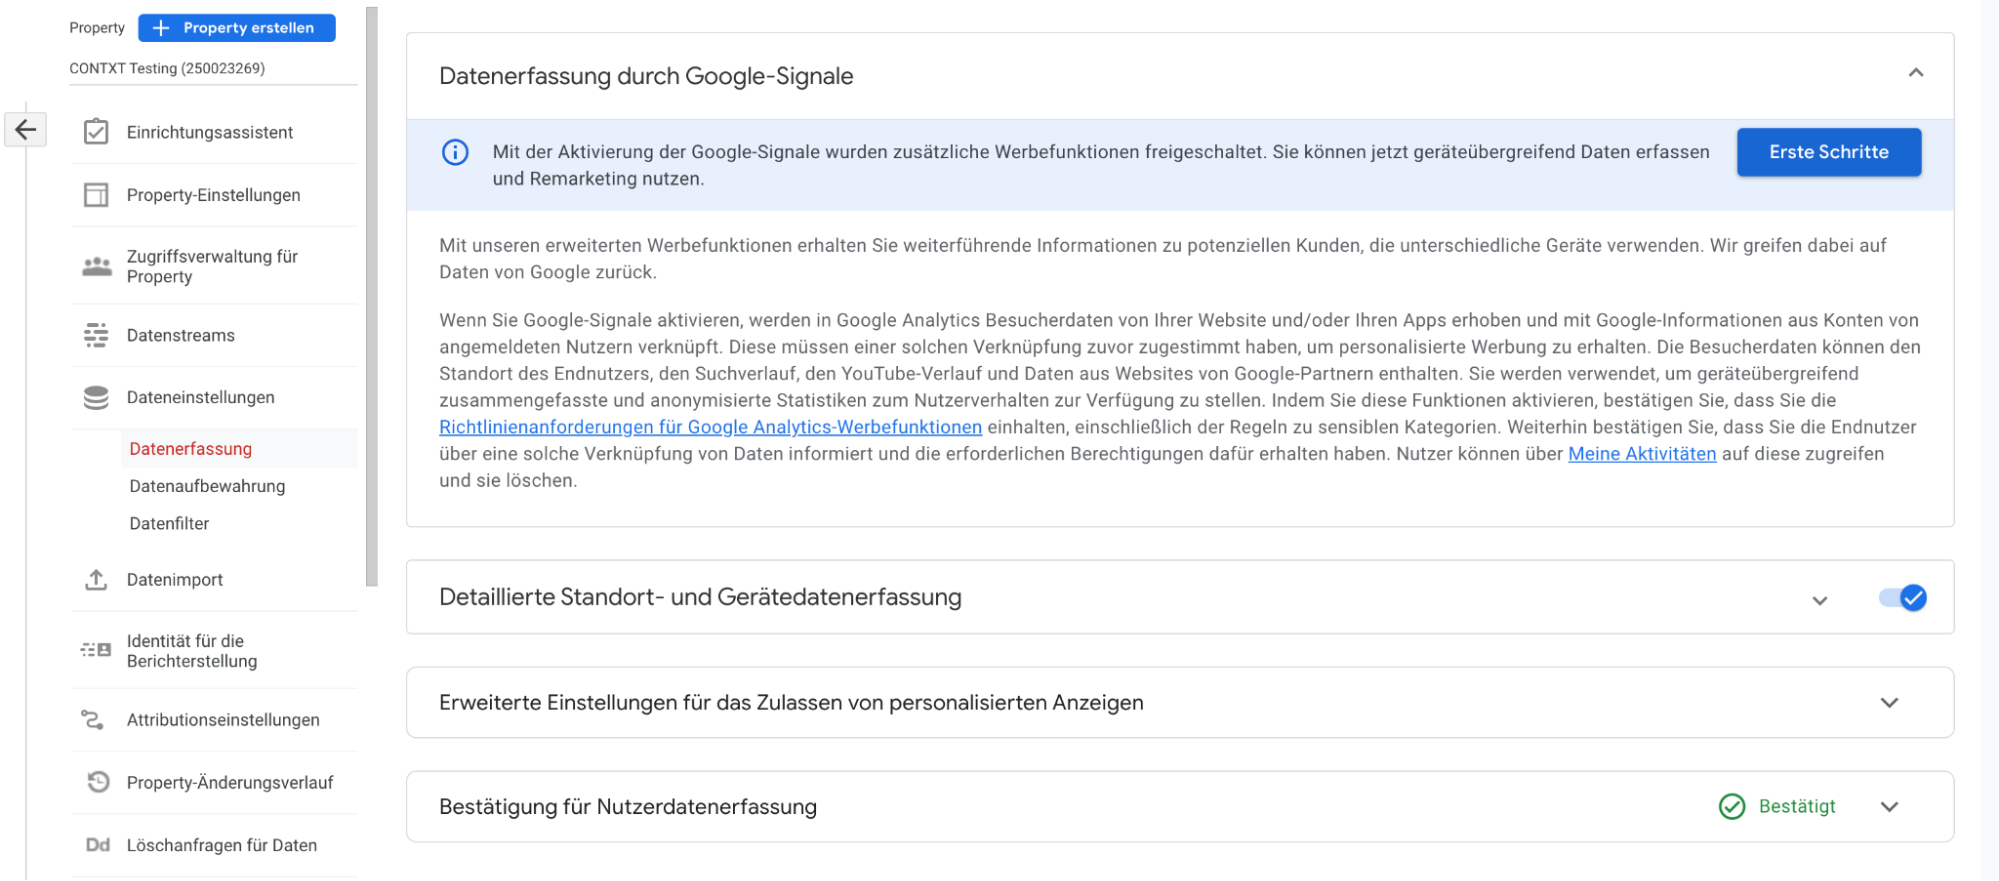
Task: Open Property-Einstellungen menu item
Action: 214,195
